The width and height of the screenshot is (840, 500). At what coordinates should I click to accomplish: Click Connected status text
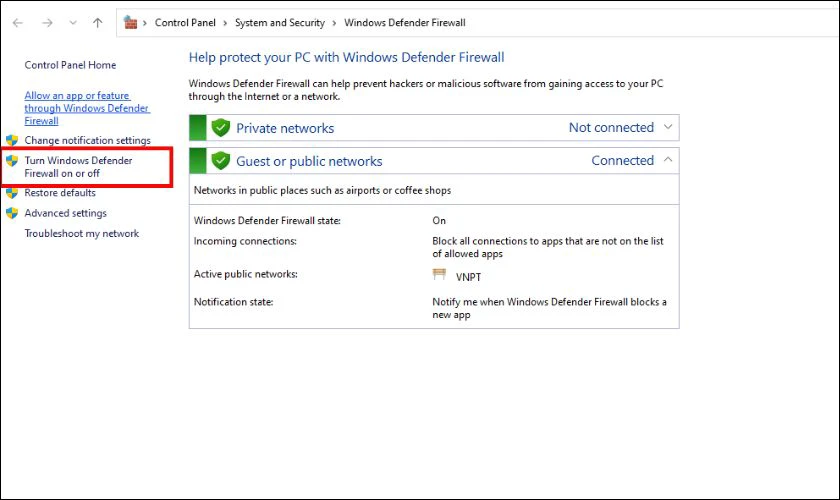coord(622,160)
